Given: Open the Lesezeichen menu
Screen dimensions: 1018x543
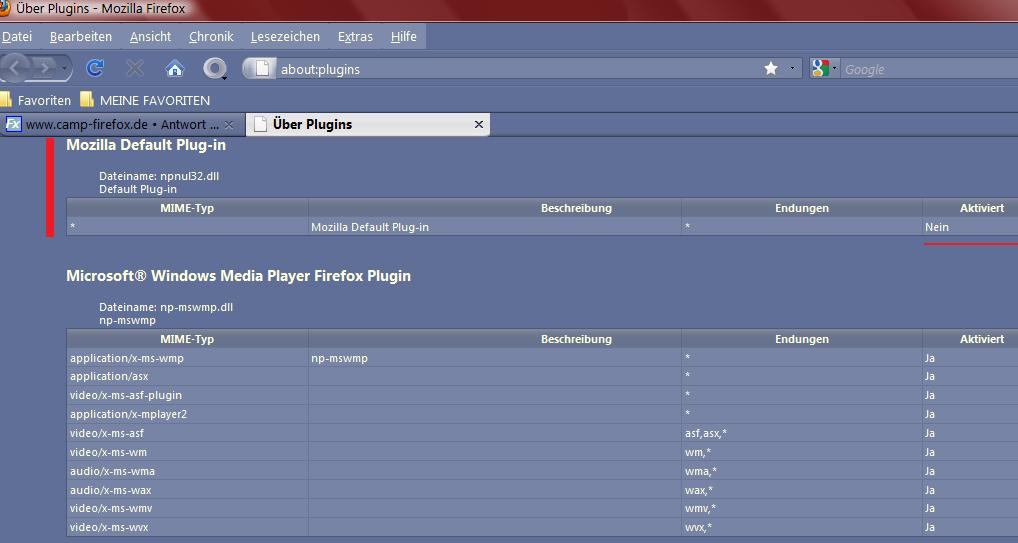Looking at the screenshot, I should pos(286,36).
